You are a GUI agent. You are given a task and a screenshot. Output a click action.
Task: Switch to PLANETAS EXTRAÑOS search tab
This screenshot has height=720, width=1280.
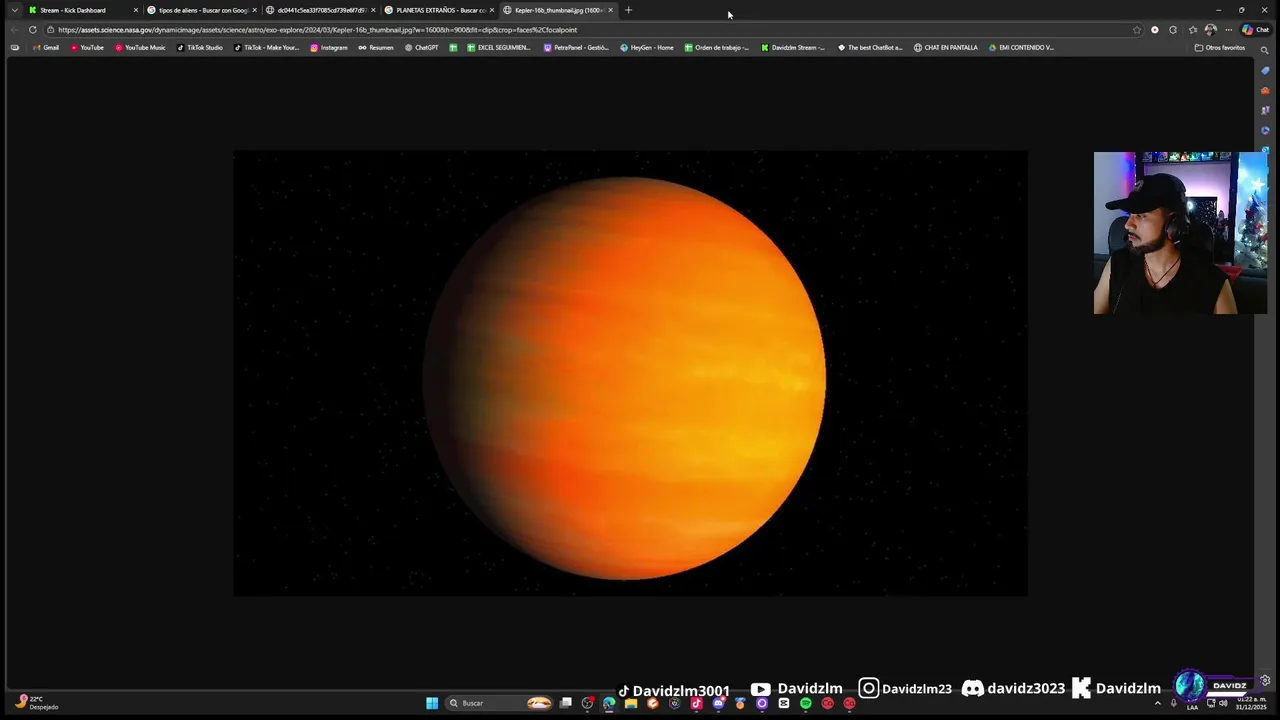coord(438,10)
